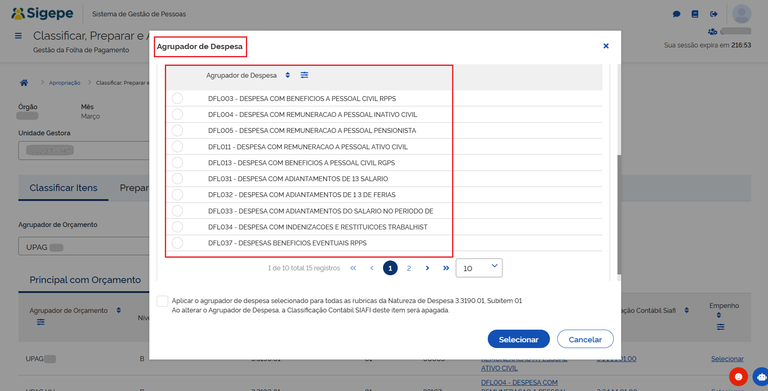The image size is (768, 391).
Task: Select DFL032 adiantamentos de ferias radio
Action: click(177, 195)
